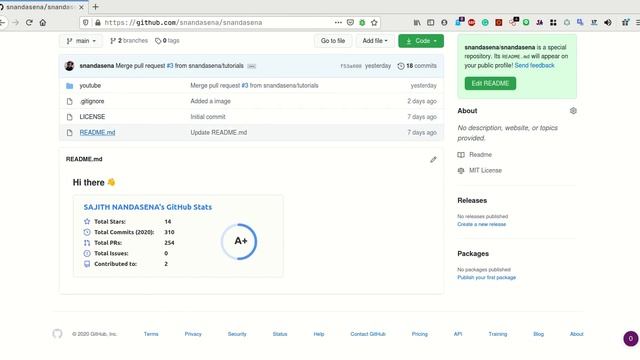Open the Add file dropdown
The width and height of the screenshot is (640, 360).
point(375,41)
